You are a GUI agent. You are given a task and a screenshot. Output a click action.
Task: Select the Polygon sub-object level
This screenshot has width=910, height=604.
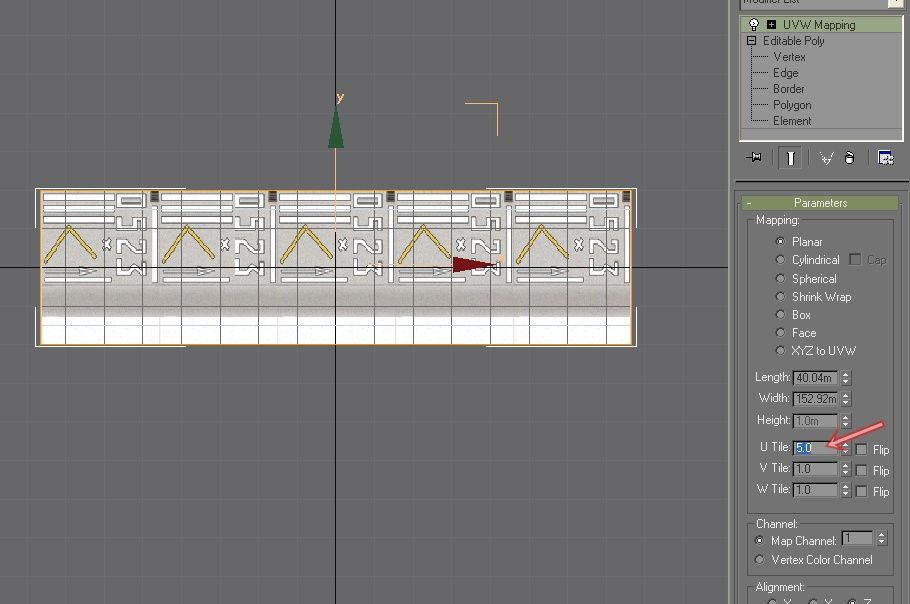point(790,104)
